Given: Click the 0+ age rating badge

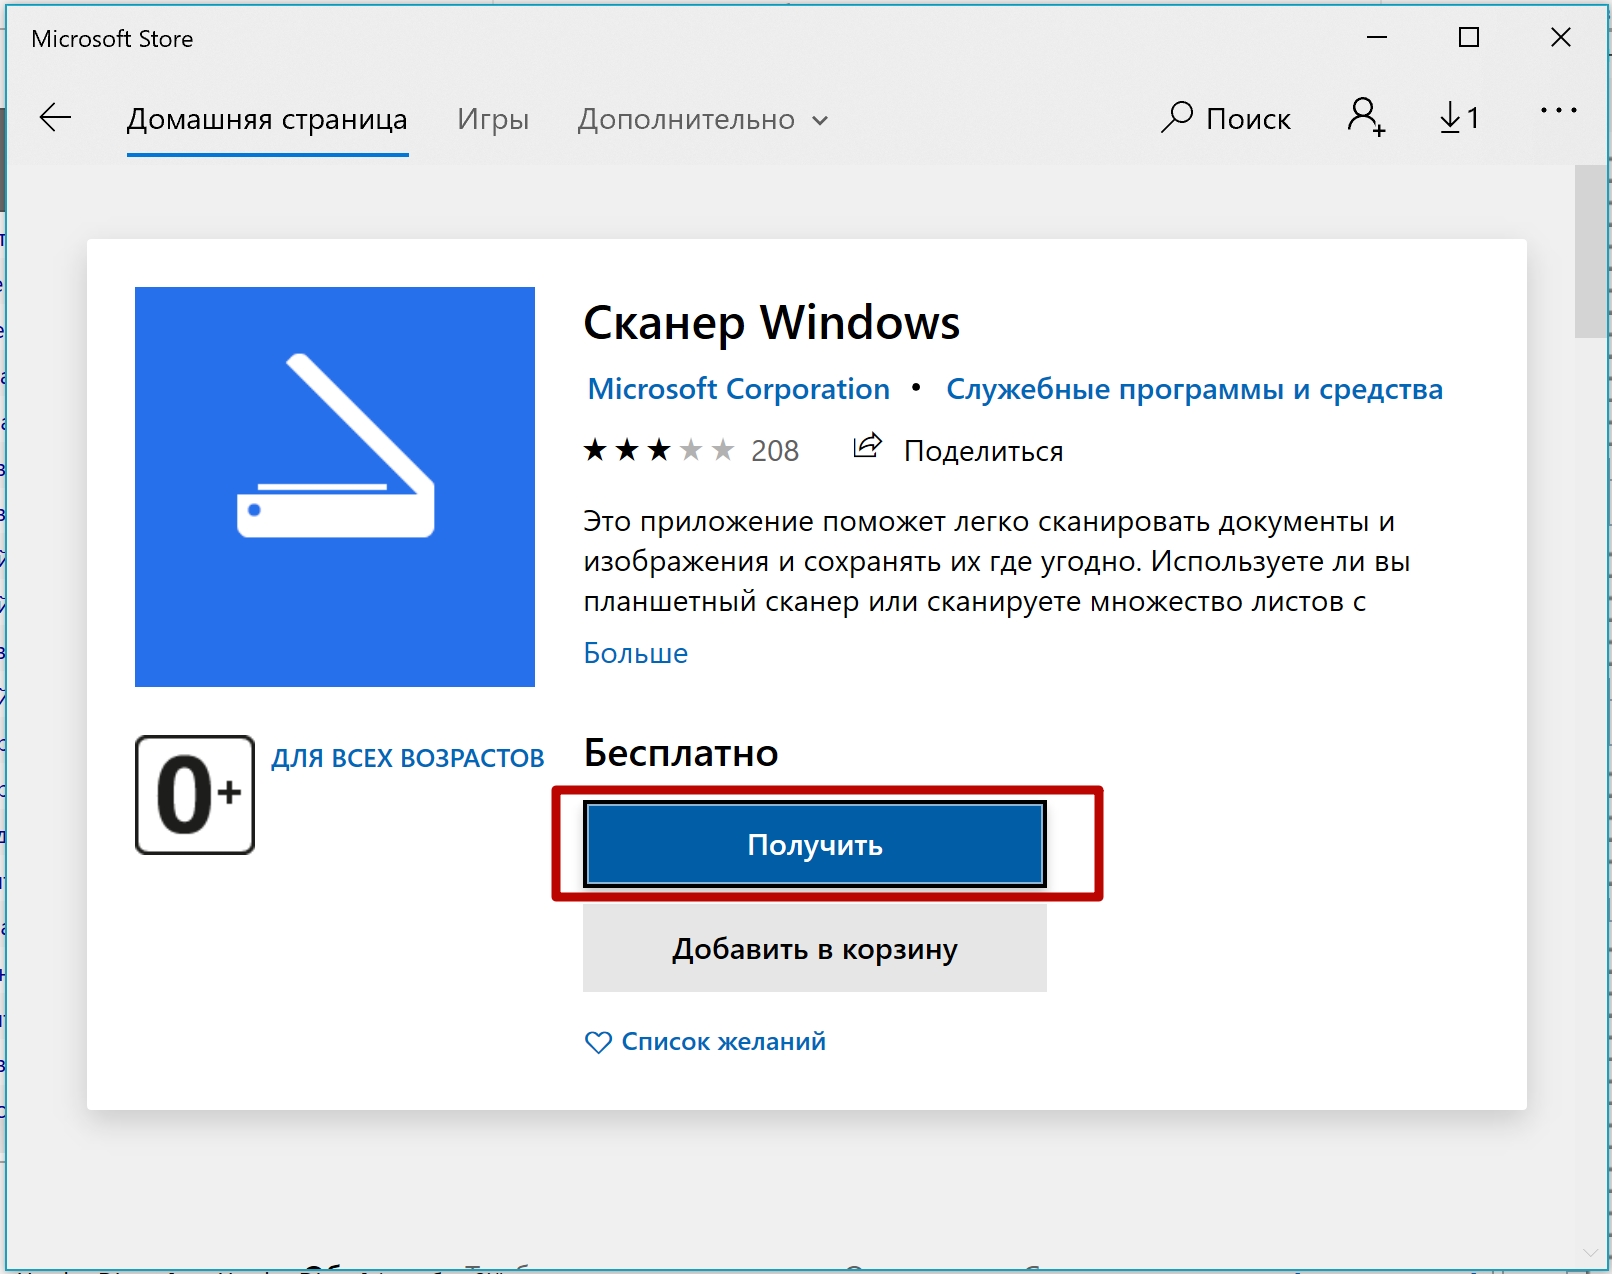Looking at the screenshot, I should coord(194,793).
